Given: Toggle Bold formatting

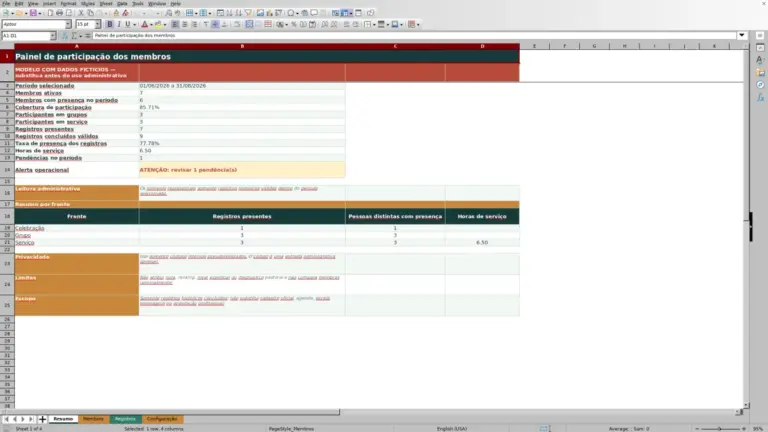Looking at the screenshot, I should click(x=110, y=24).
